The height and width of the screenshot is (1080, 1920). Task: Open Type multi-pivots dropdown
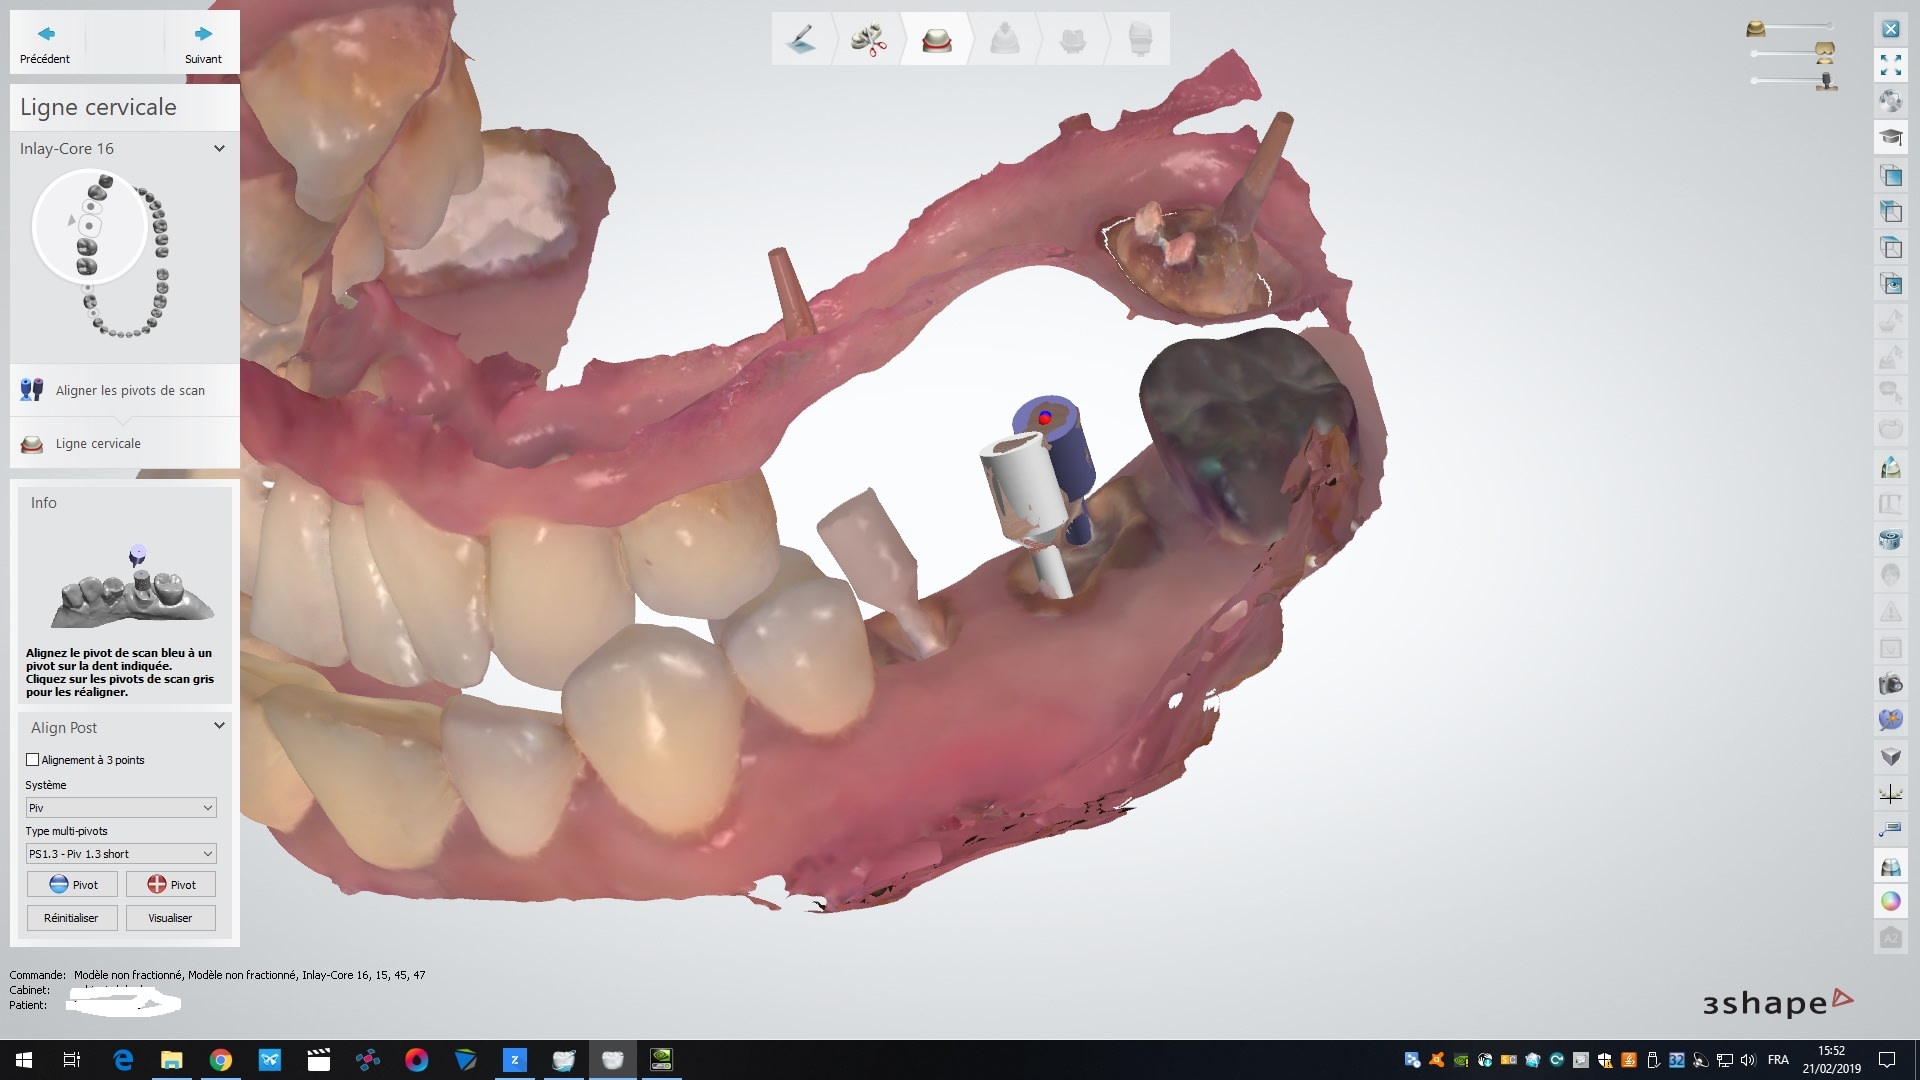pos(121,854)
